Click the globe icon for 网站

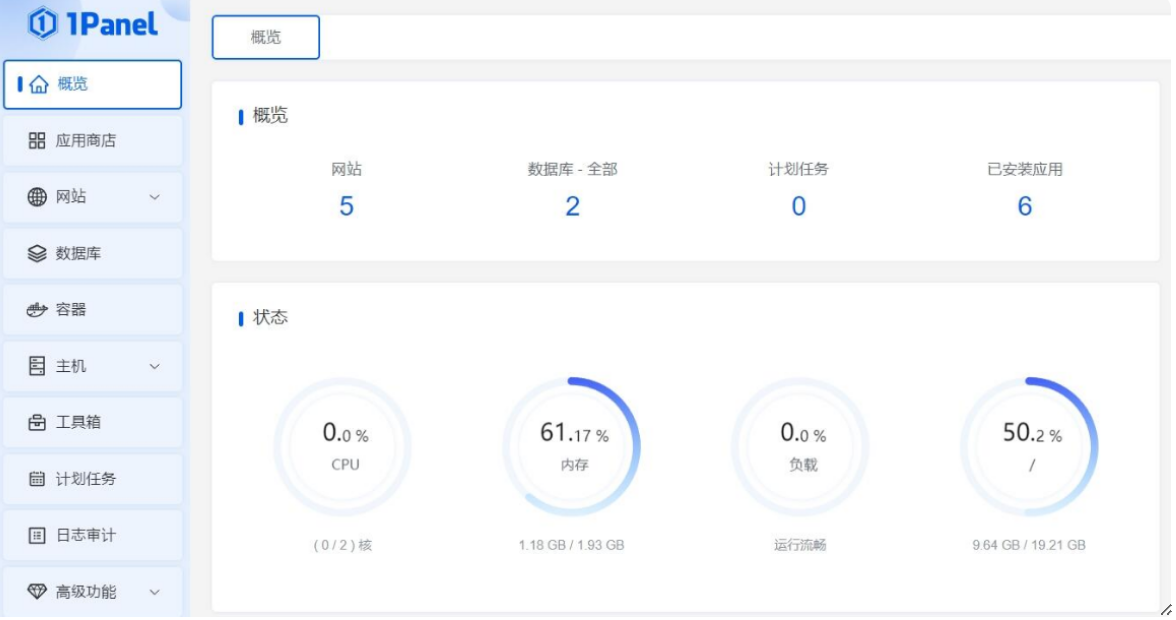coord(37,197)
